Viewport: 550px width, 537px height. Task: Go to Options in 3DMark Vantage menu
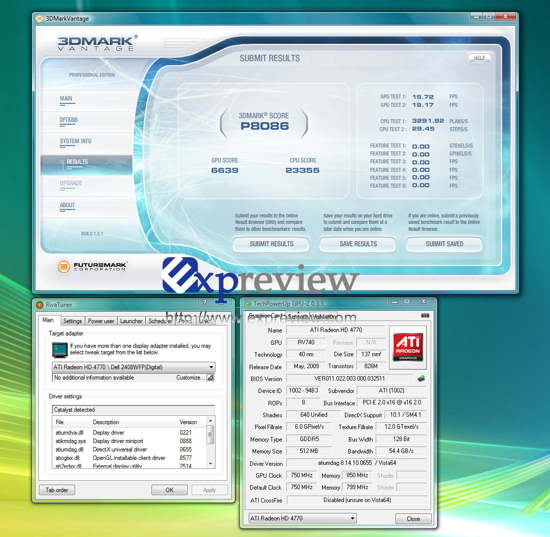[x=68, y=120]
